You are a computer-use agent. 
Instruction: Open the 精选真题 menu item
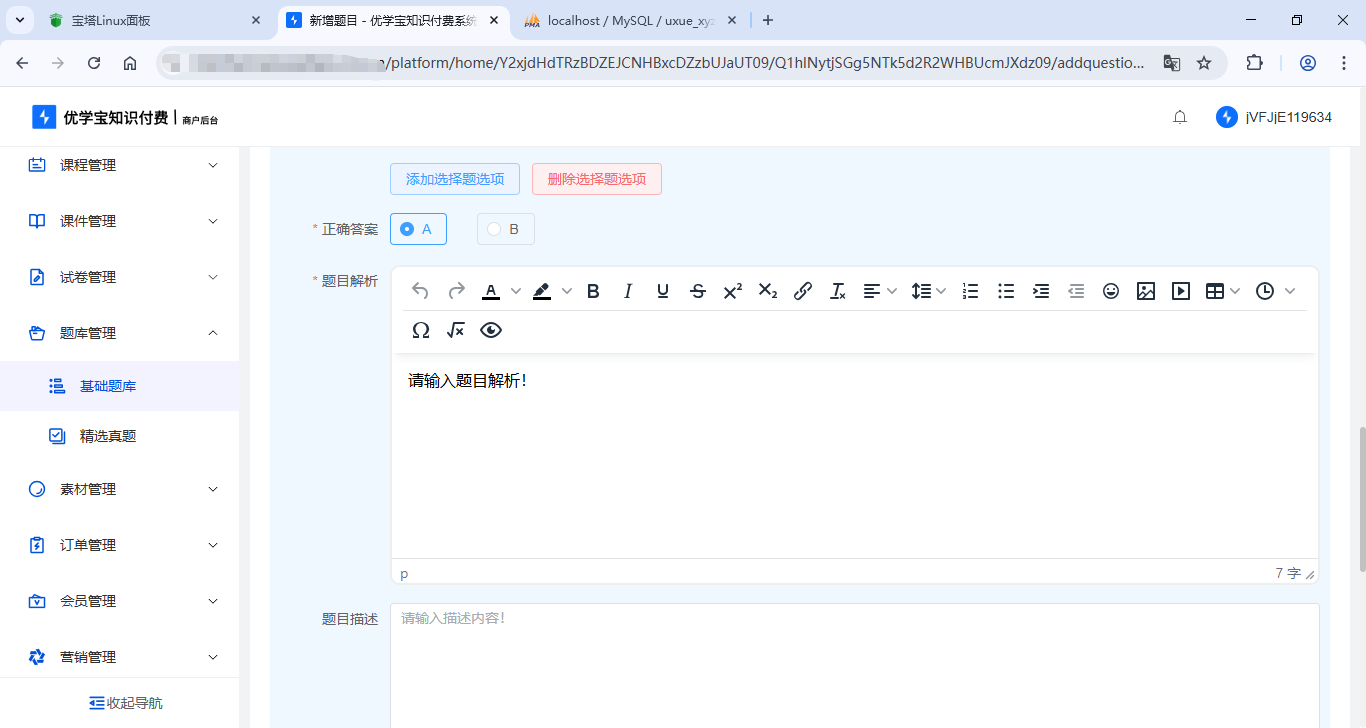108,436
